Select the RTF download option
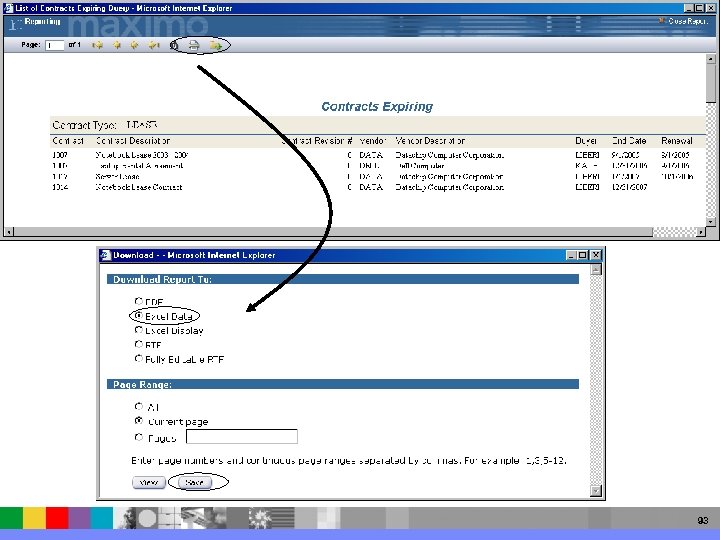This screenshot has height=540, width=720. (139, 344)
